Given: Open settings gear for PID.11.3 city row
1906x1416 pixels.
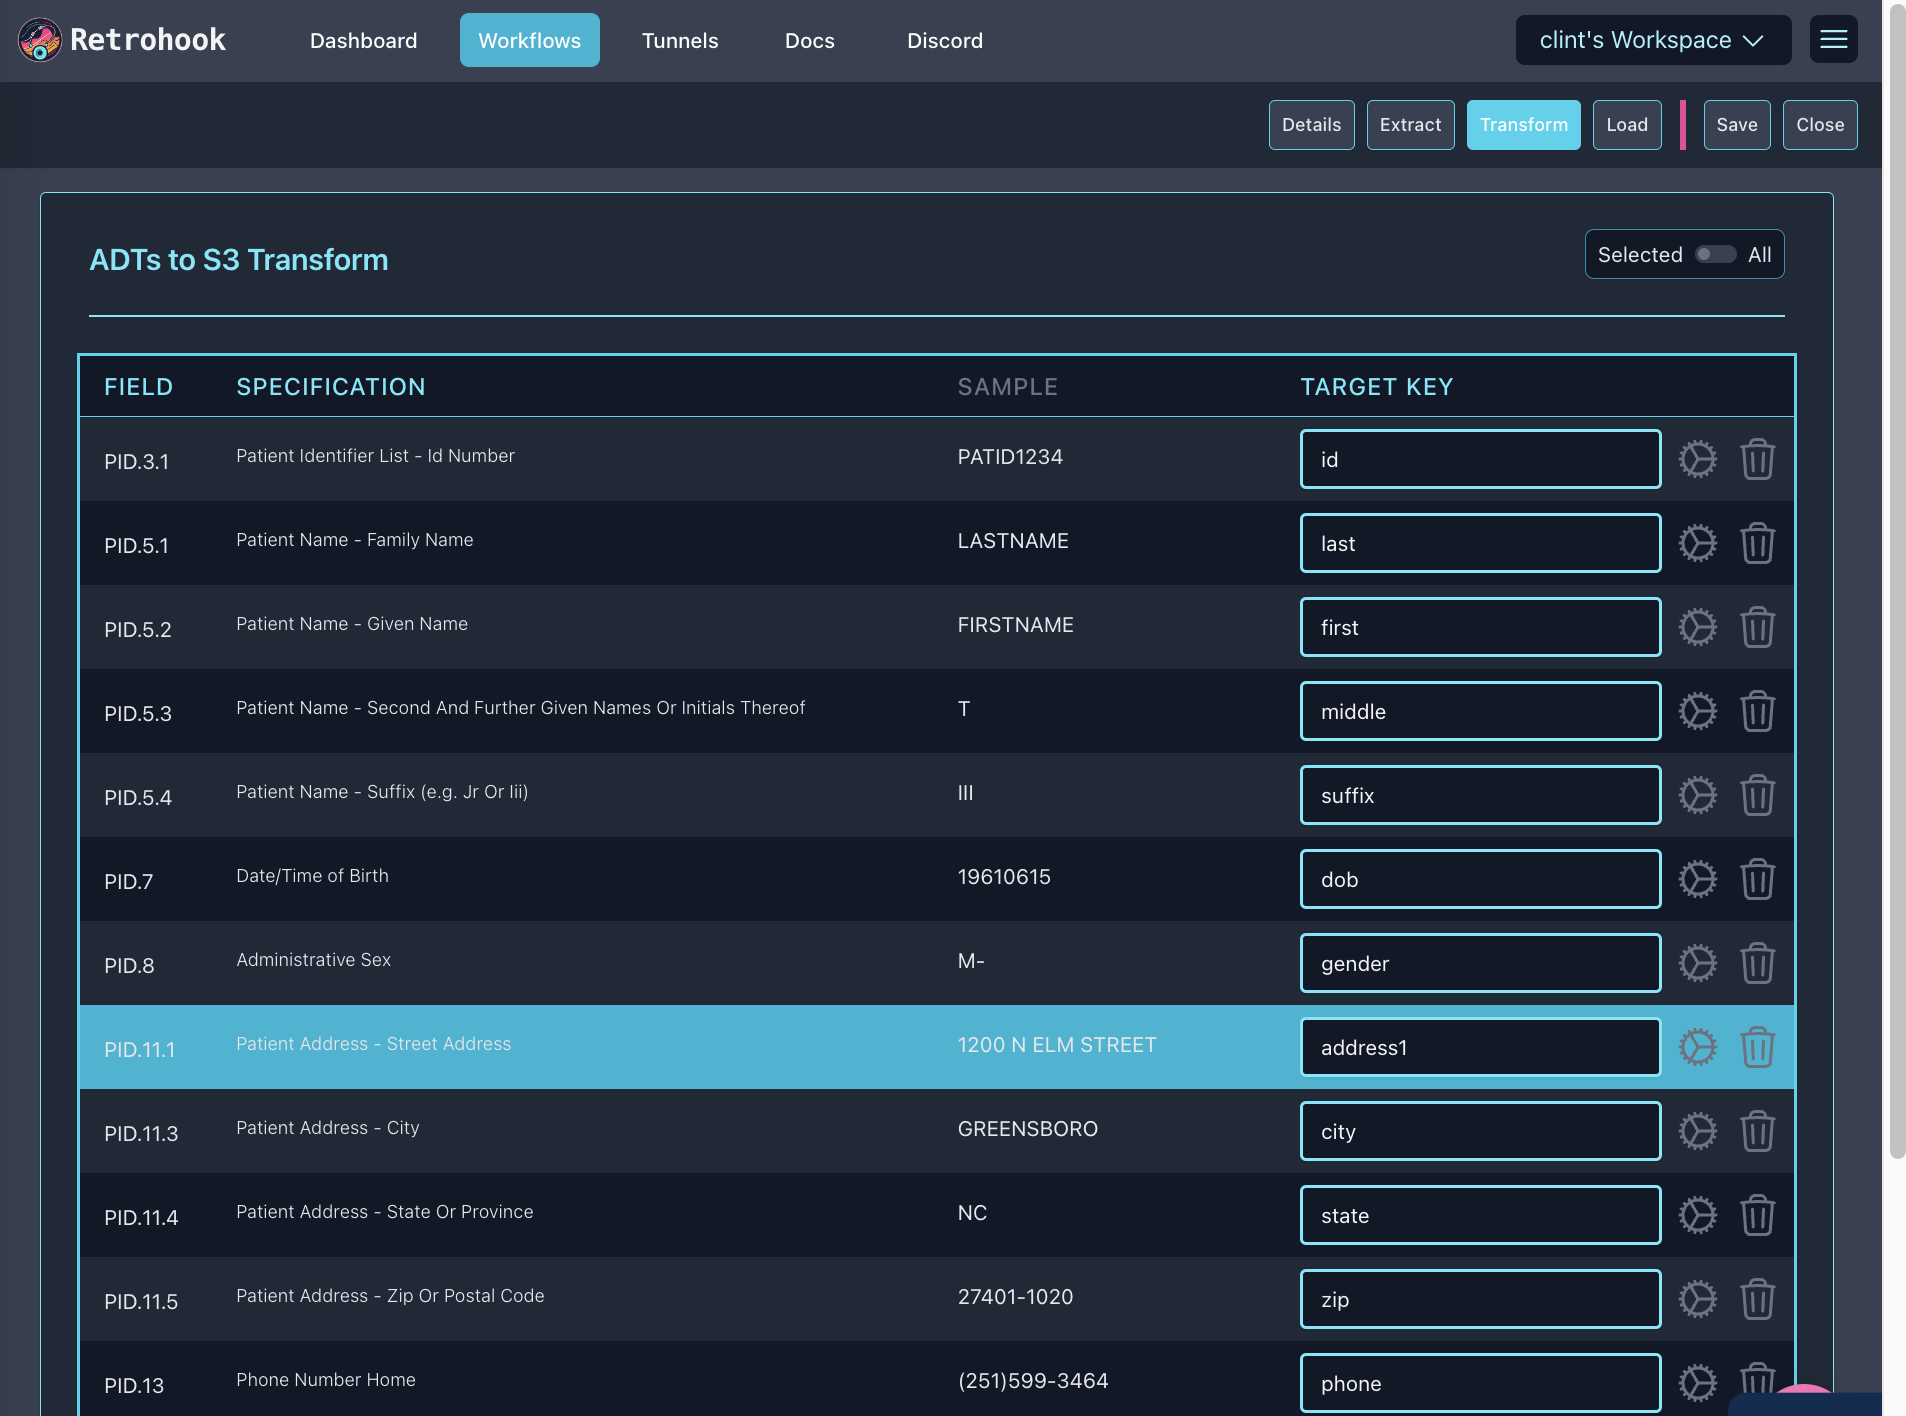Looking at the screenshot, I should (x=1697, y=1131).
